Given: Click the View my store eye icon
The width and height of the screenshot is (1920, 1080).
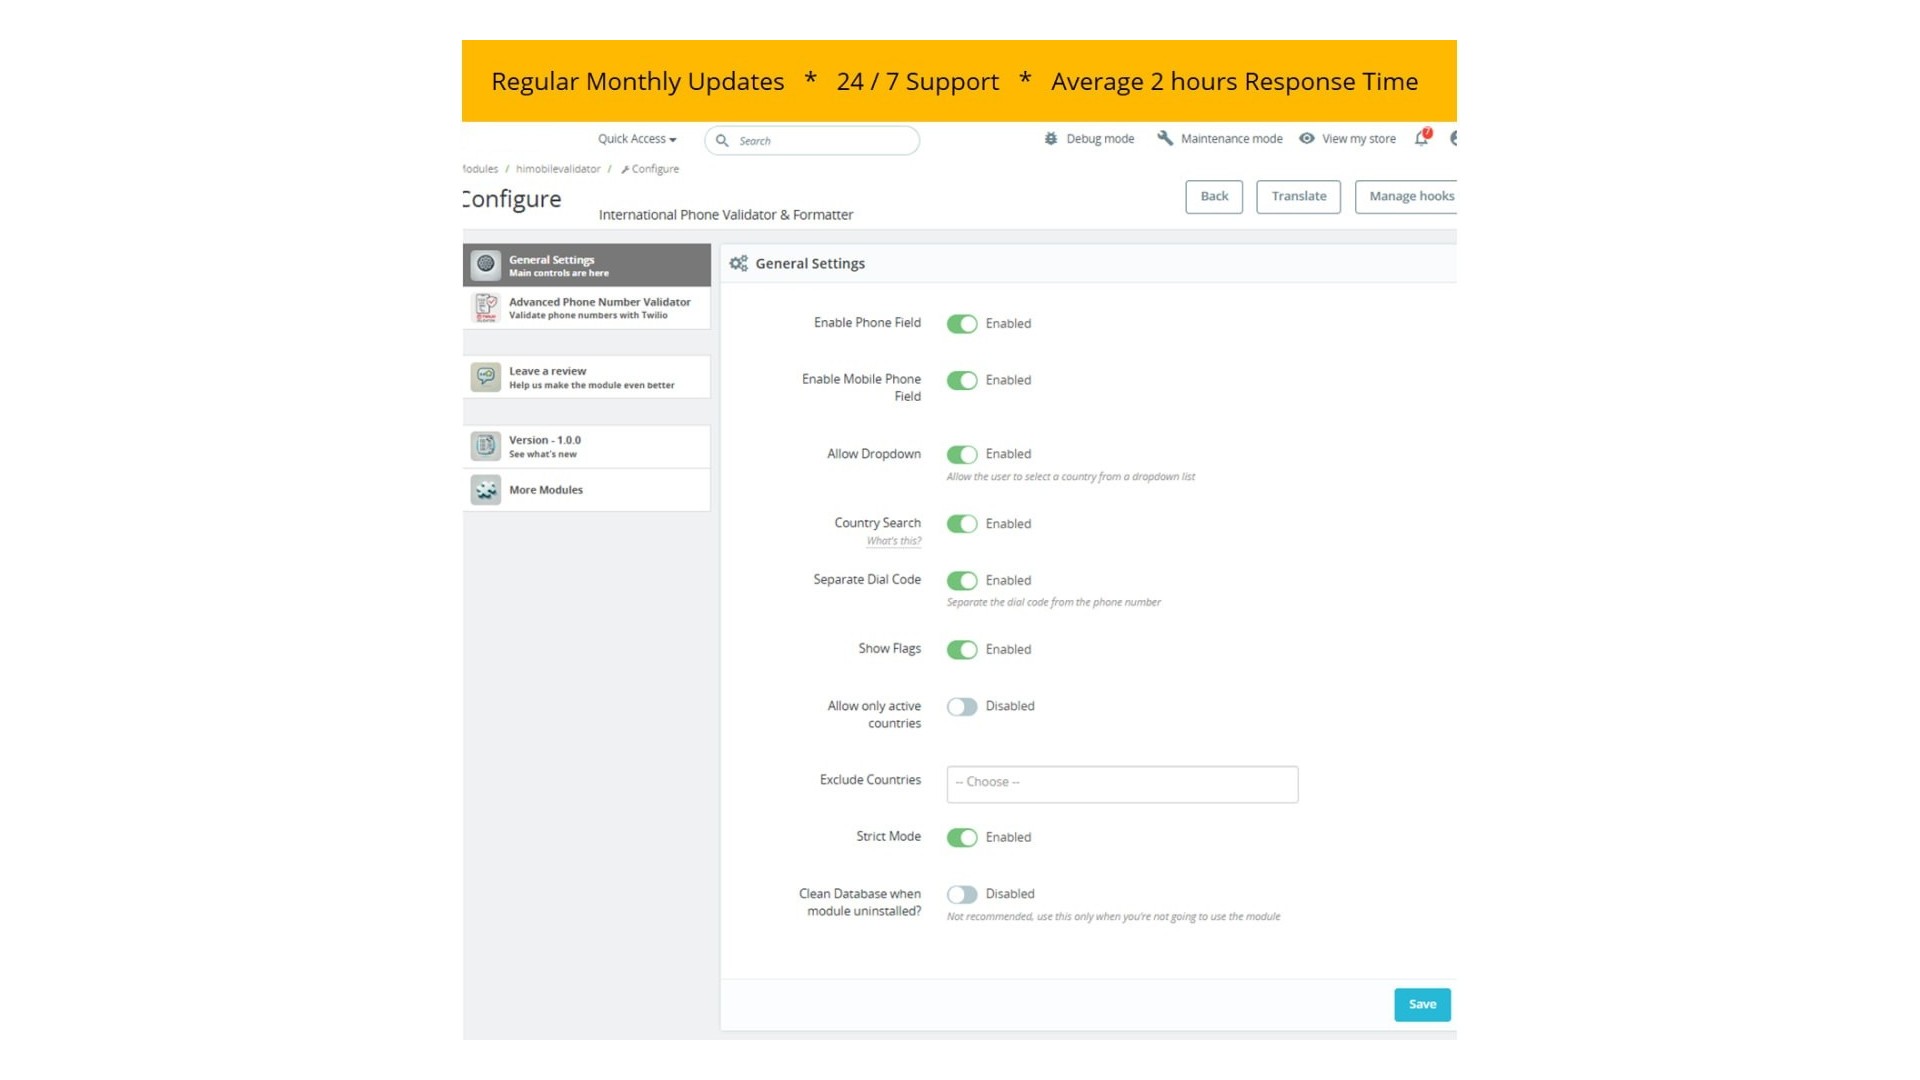Looking at the screenshot, I should [x=1307, y=138].
